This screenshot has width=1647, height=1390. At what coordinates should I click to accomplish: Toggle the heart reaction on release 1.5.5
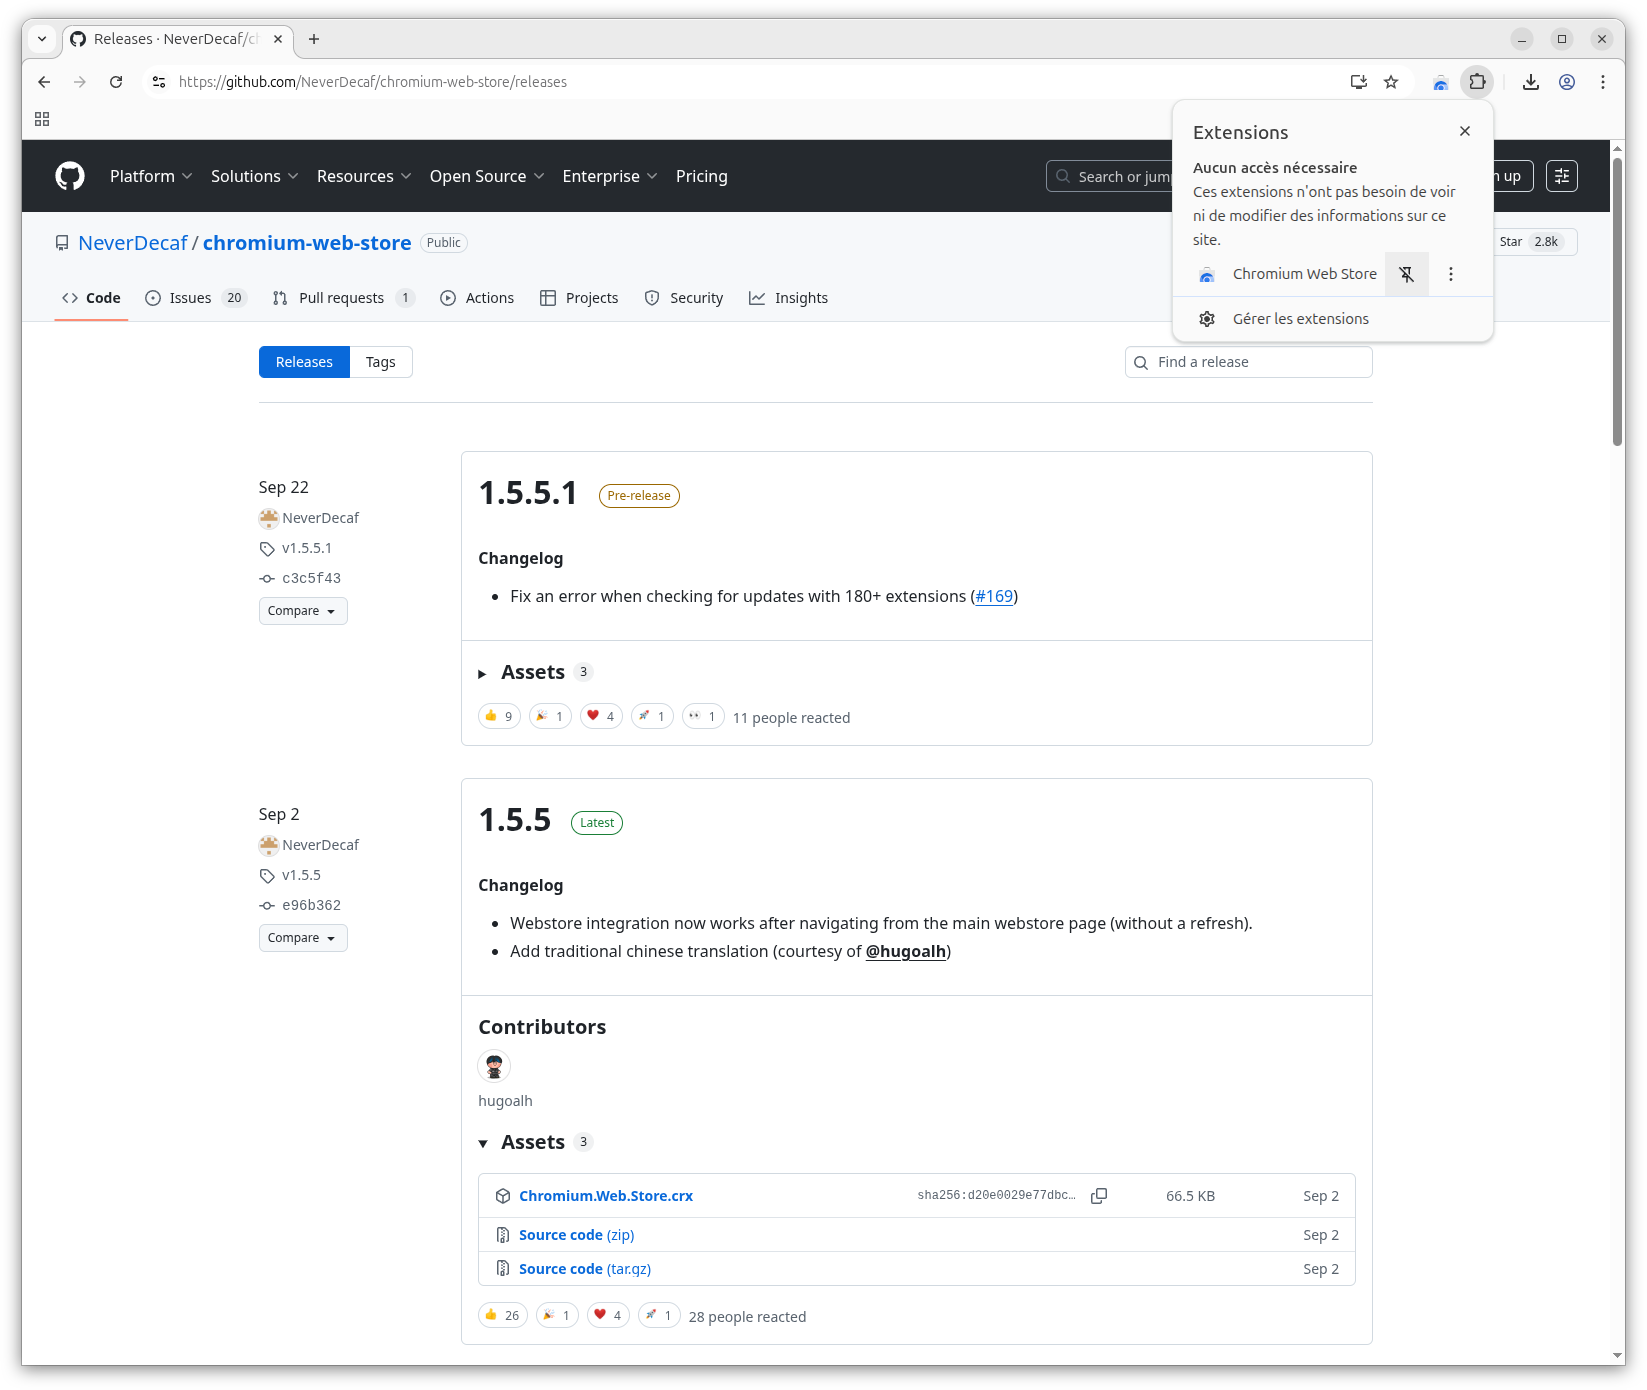click(x=607, y=1315)
